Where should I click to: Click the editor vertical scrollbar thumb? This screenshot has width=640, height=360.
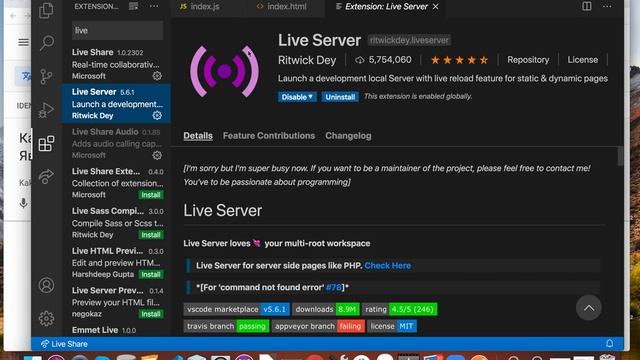[x=620, y=156]
